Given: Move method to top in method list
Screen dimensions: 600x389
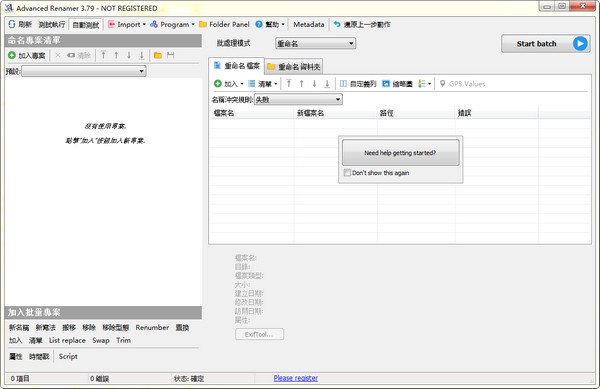Looking at the screenshot, I should click(103, 55).
